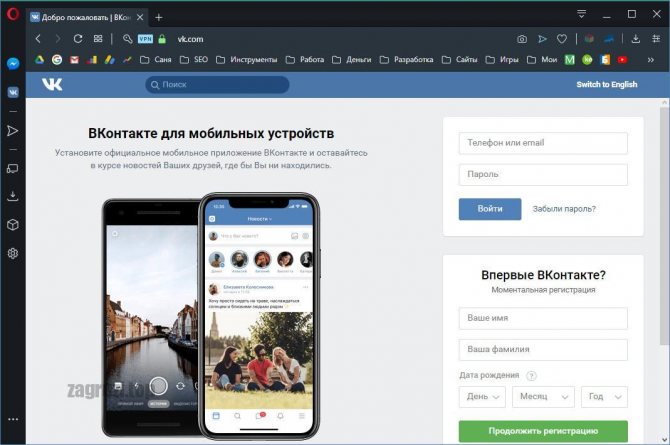Open Gmail bookmark icon
This screenshot has height=445, width=670.
click(x=74, y=60)
